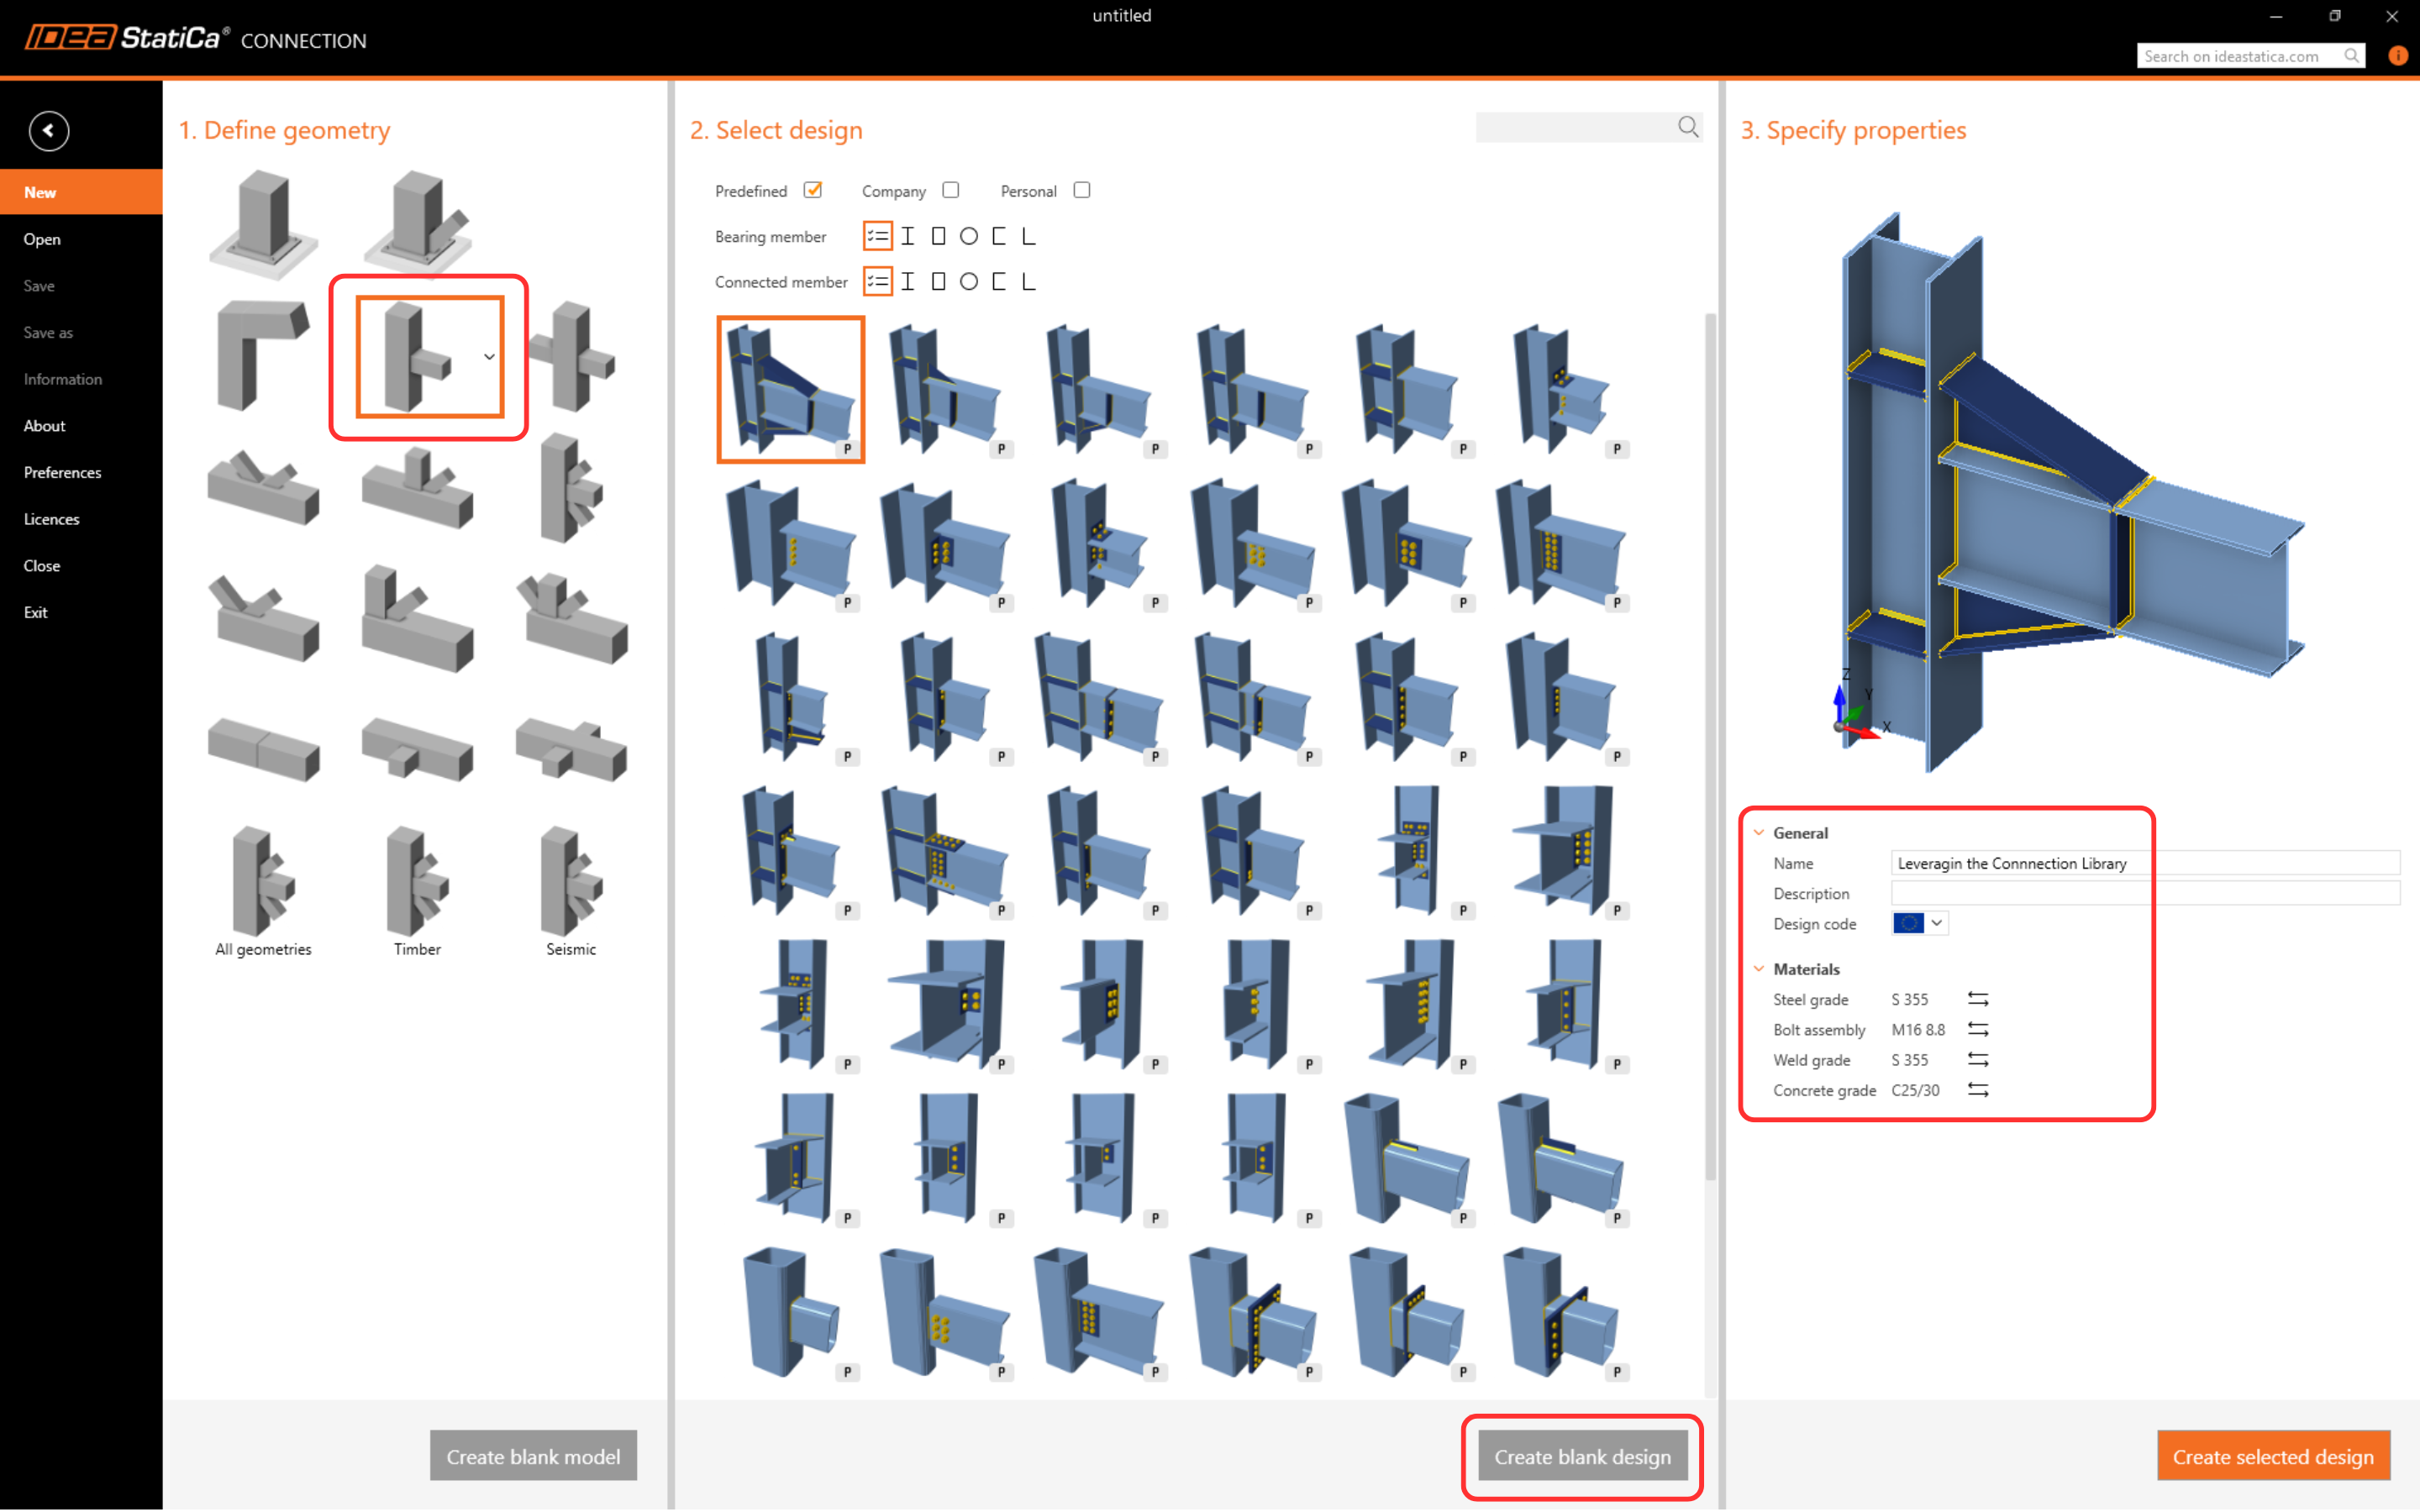Click the design search magnifier icon

(1688, 127)
